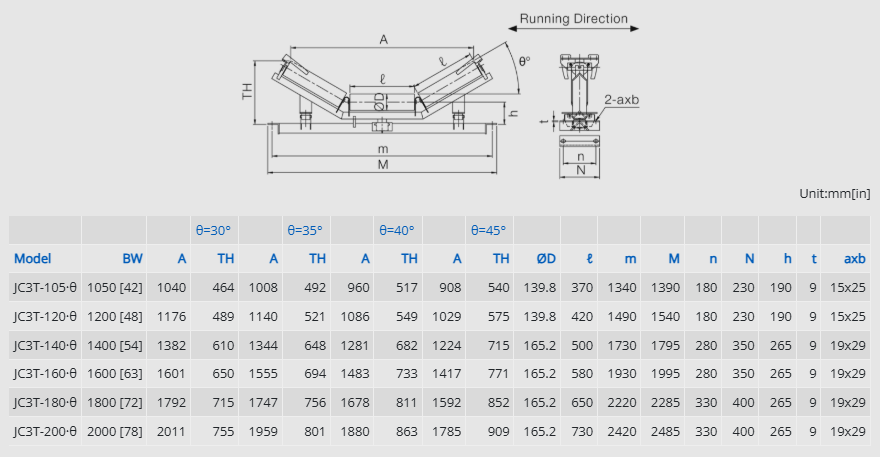Select the BW column header
Viewport: 880px width, 457px height.
click(132, 258)
